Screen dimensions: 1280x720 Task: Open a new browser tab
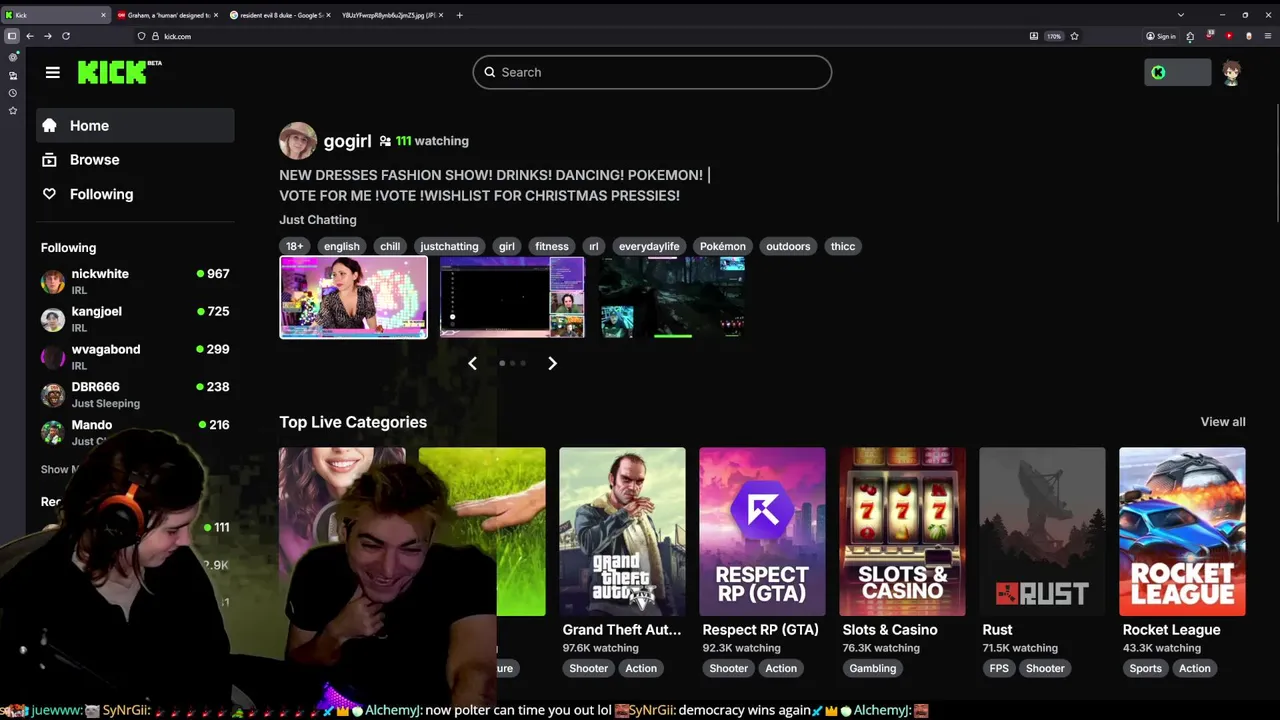(460, 15)
